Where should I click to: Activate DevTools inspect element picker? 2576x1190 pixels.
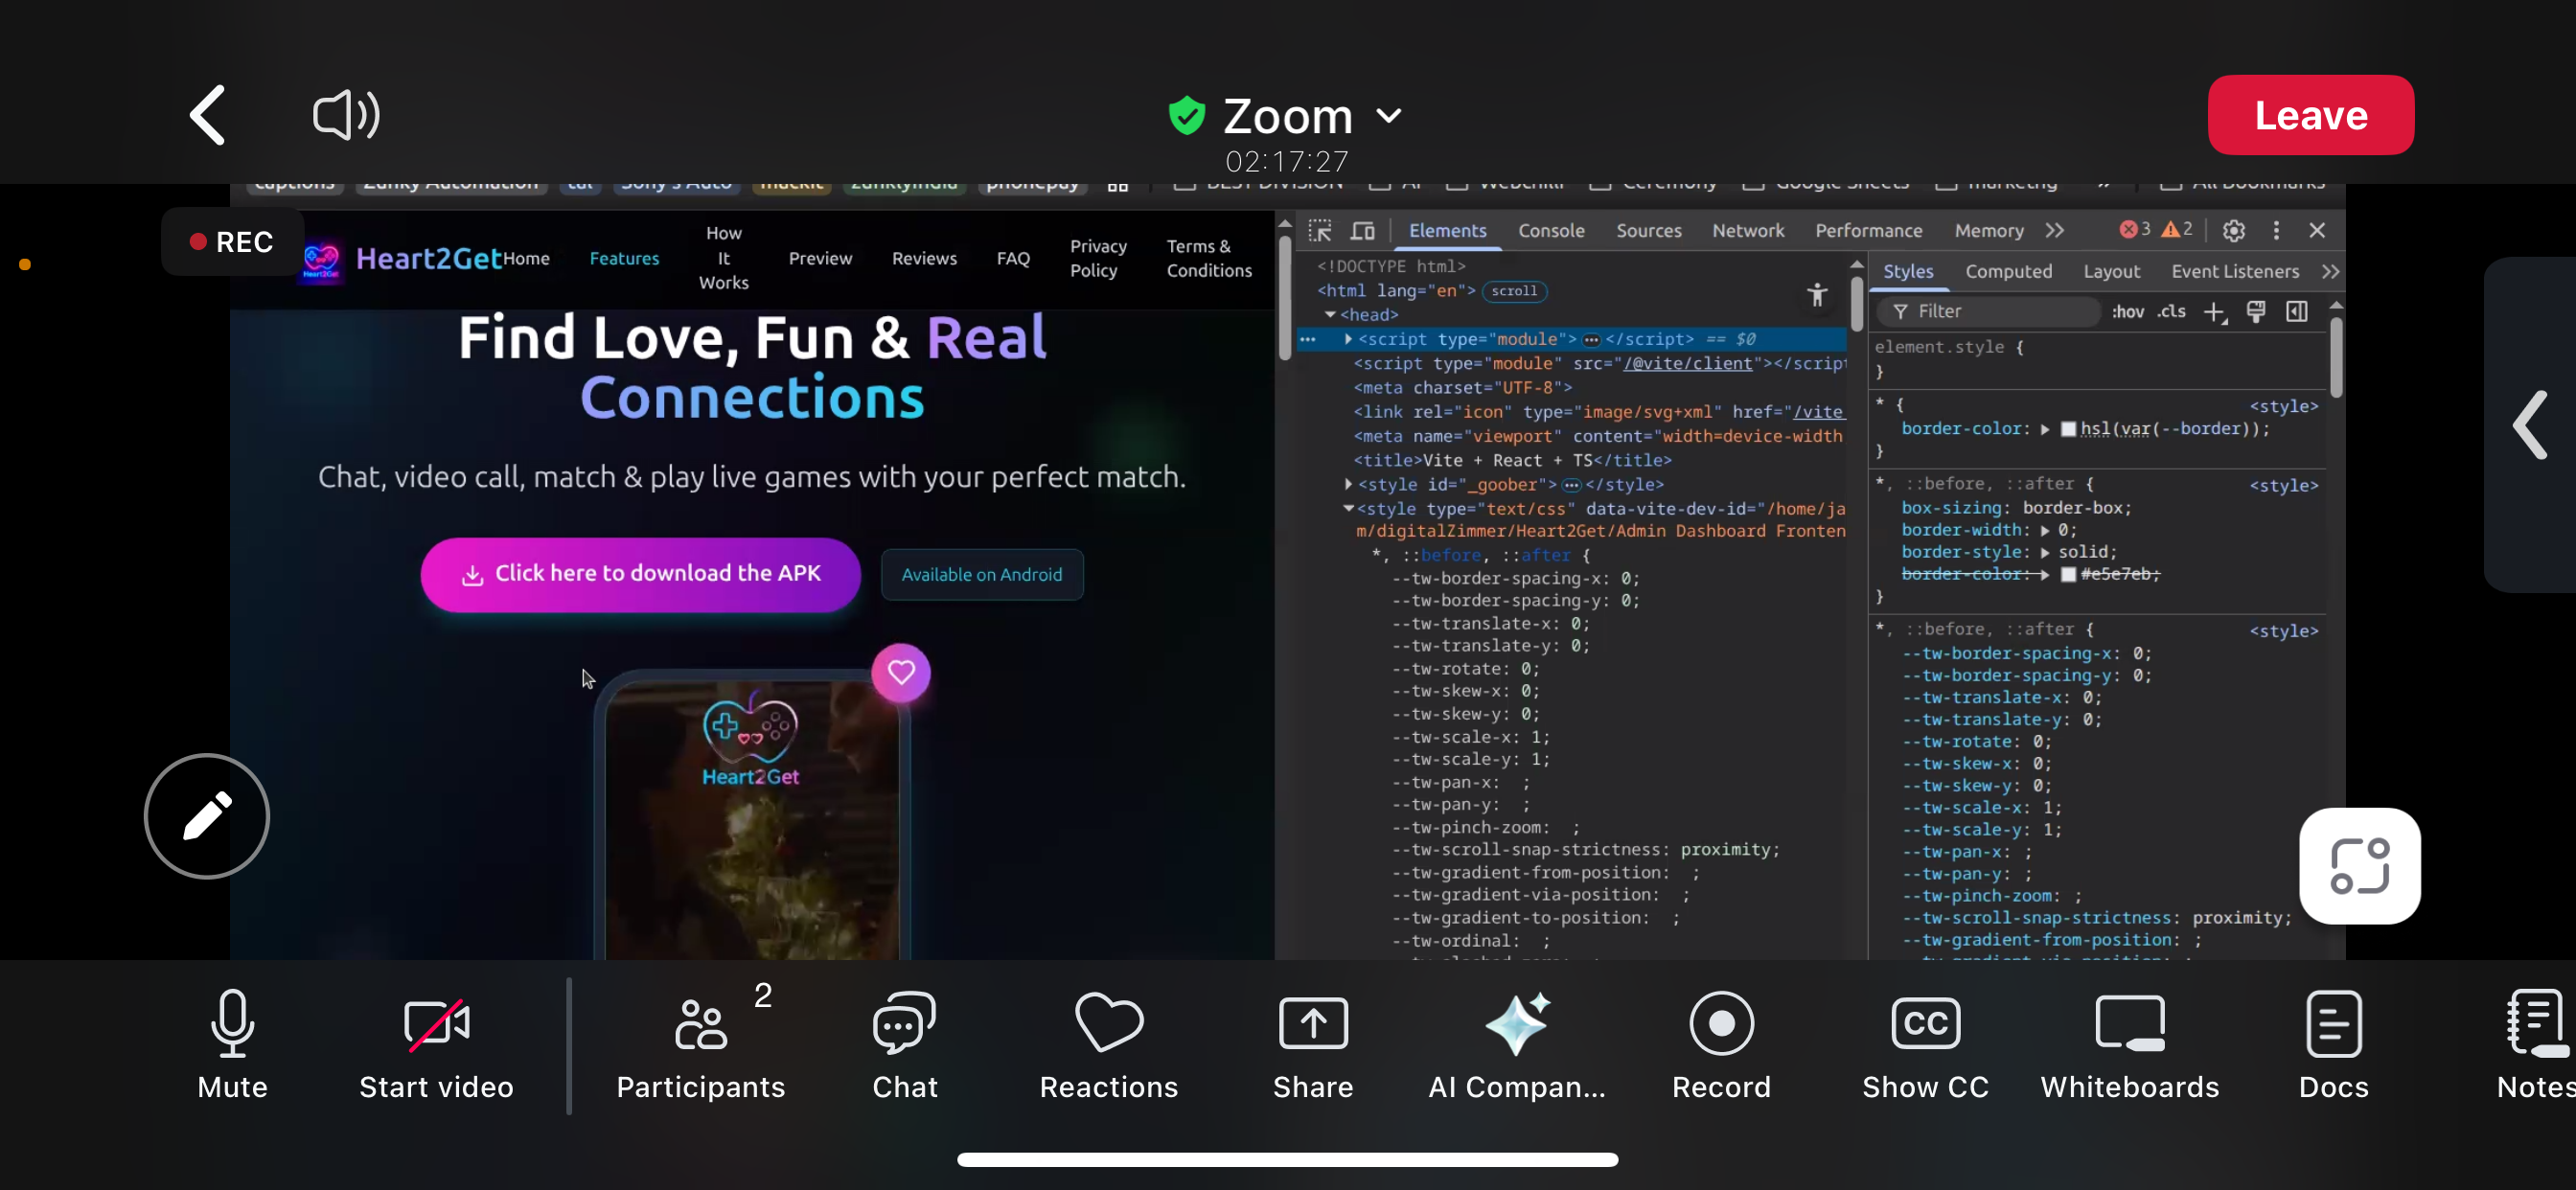(x=1319, y=231)
